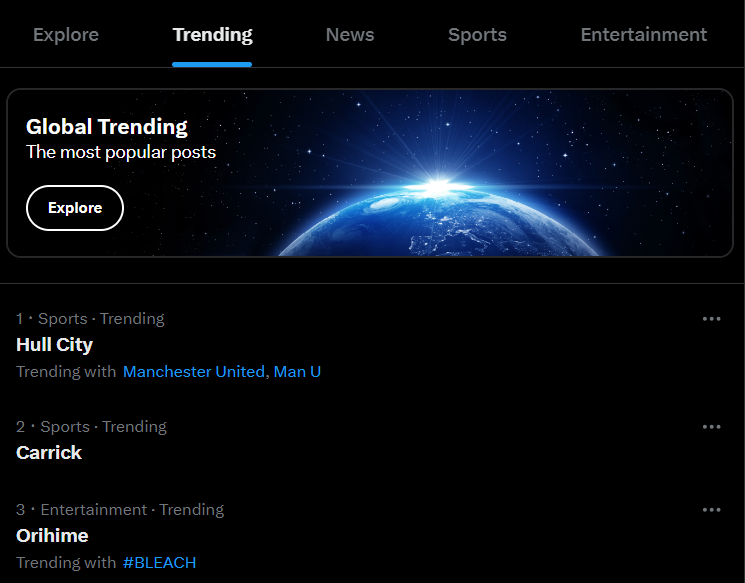Switch to the News tab
The image size is (745, 583).
coord(350,35)
